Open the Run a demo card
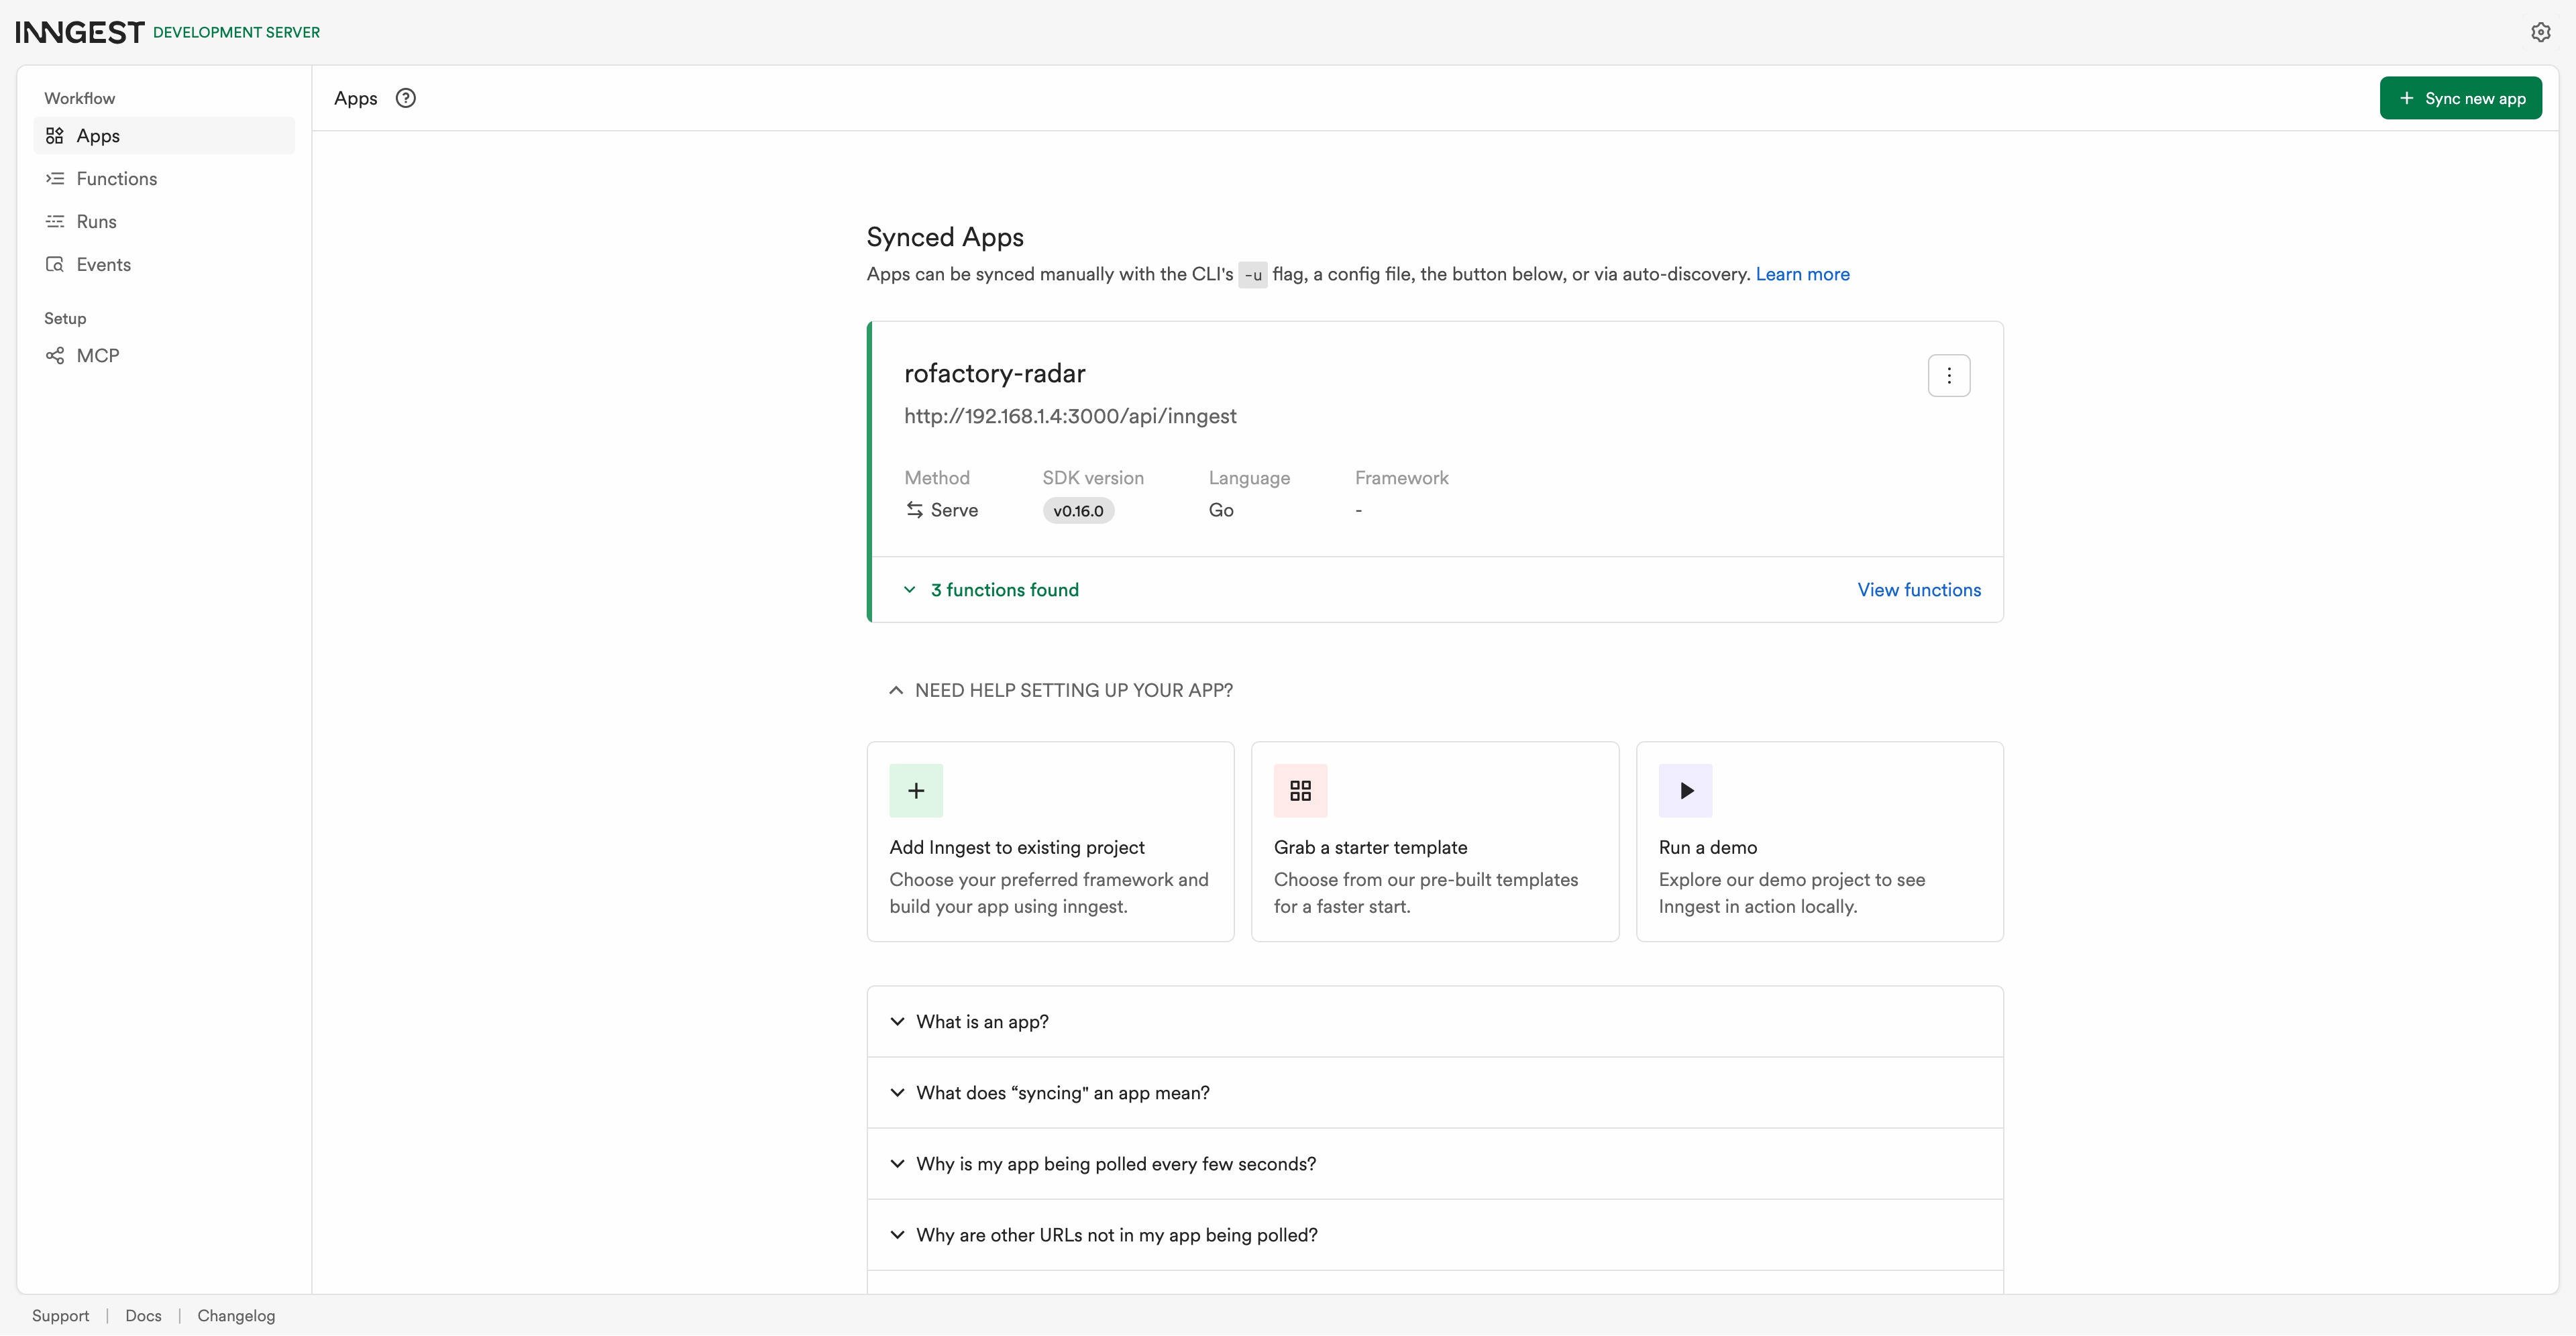Screen dimensions: 2576x1336 tap(1819, 842)
